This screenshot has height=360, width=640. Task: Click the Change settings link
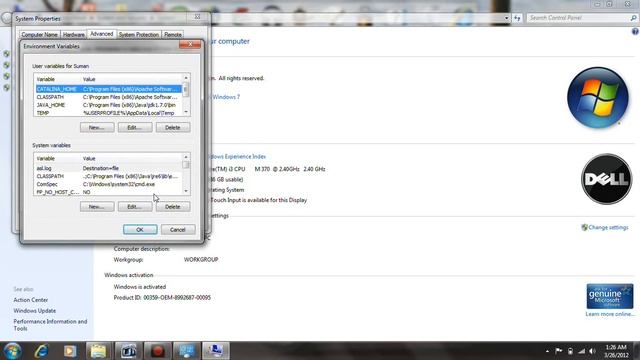(608, 227)
